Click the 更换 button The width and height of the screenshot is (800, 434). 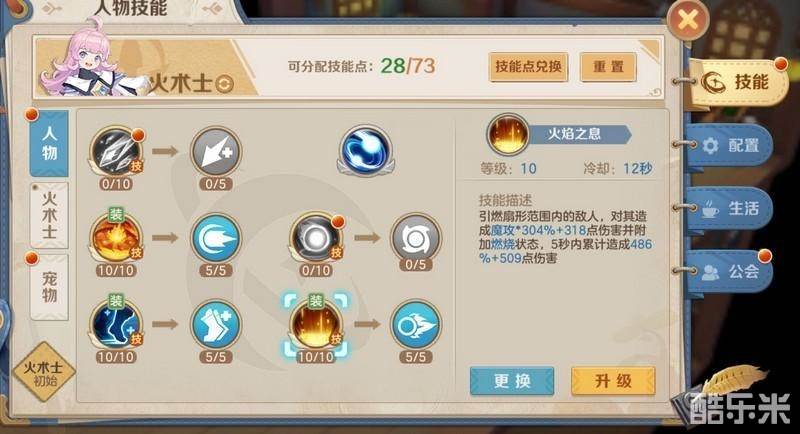[512, 380]
